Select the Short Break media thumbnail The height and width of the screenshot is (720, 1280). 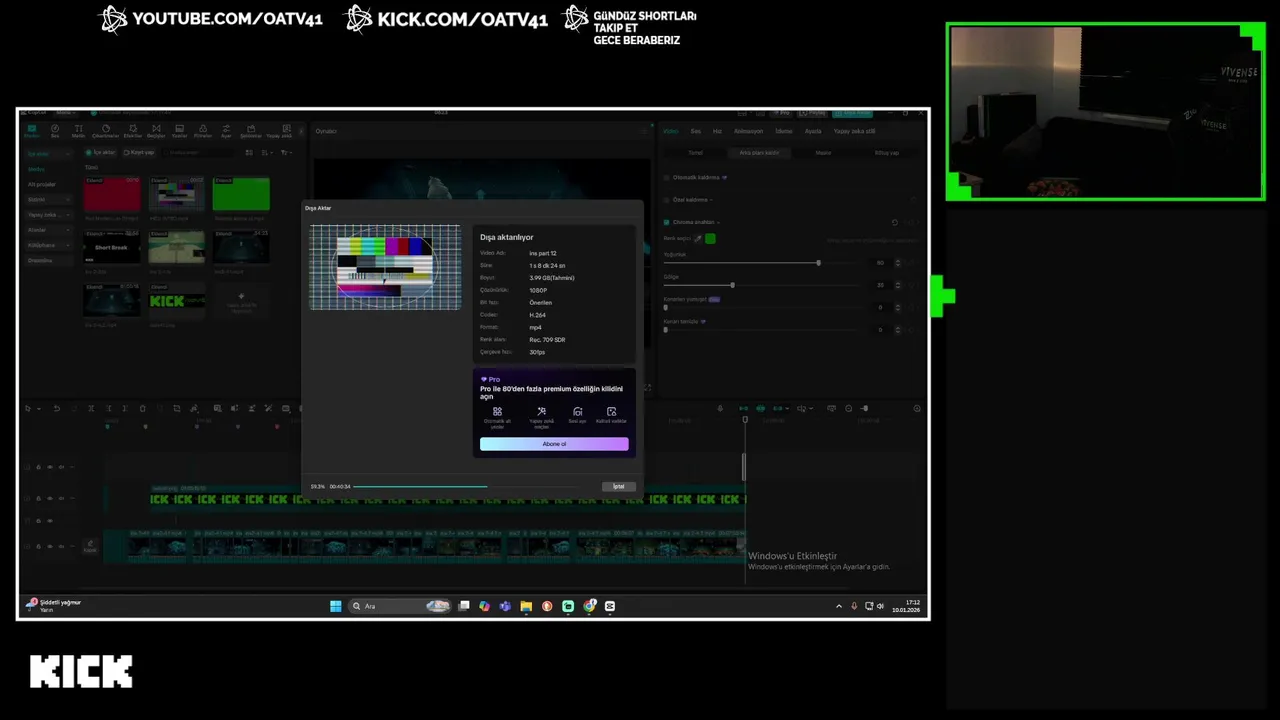pyautogui.click(x=111, y=247)
